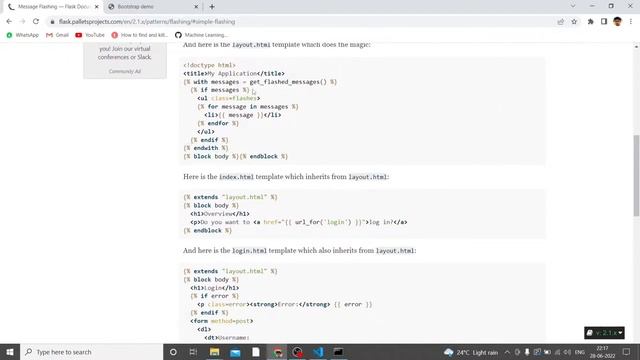Open the terminal window icon on taskbar

[x=338, y=352]
